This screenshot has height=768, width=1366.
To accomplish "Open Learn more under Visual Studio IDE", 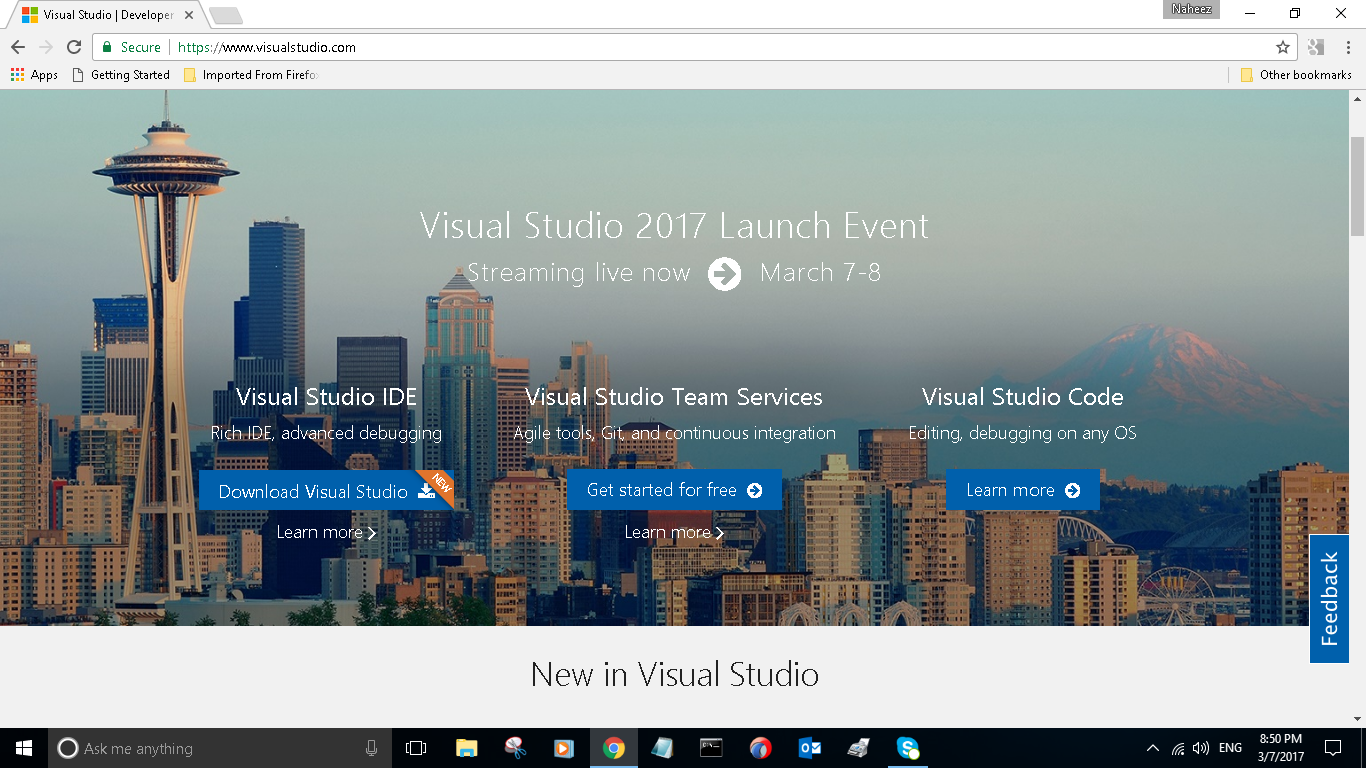I will tap(327, 532).
